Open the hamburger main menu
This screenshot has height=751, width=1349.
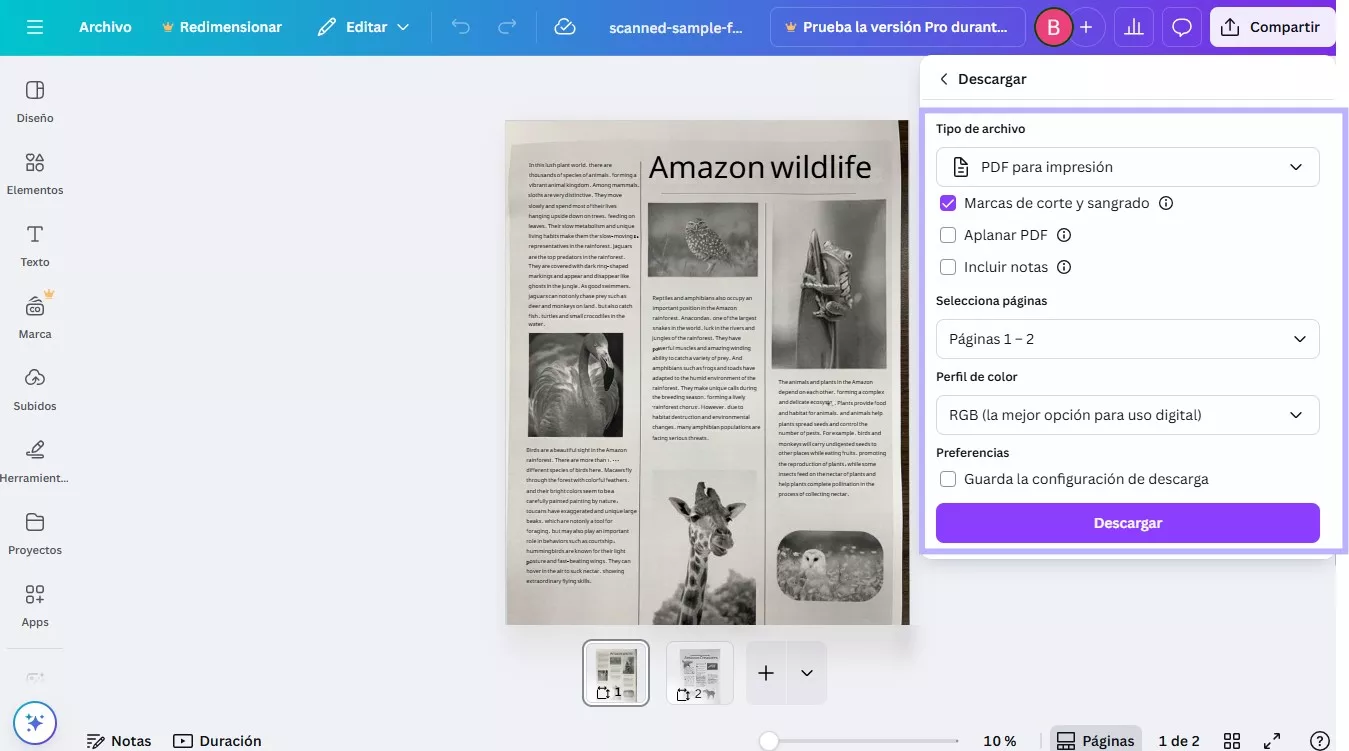coord(35,27)
